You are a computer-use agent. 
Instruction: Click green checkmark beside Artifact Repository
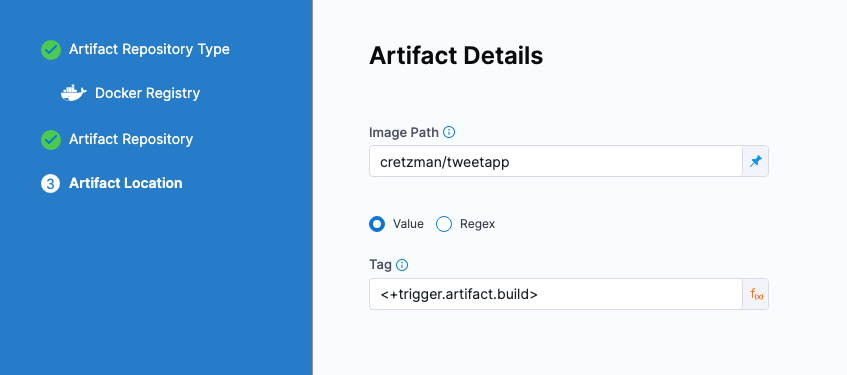point(51,139)
